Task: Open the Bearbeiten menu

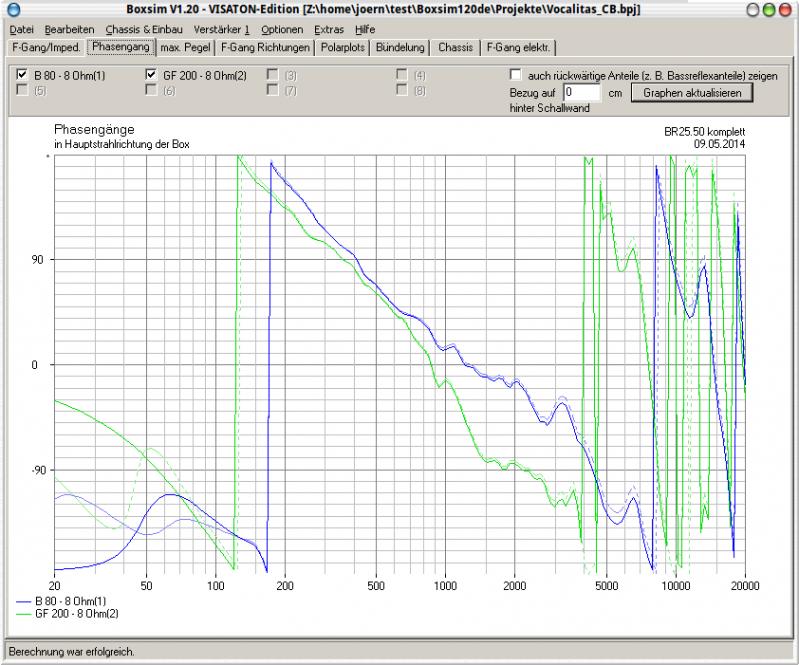Action: 68,30
